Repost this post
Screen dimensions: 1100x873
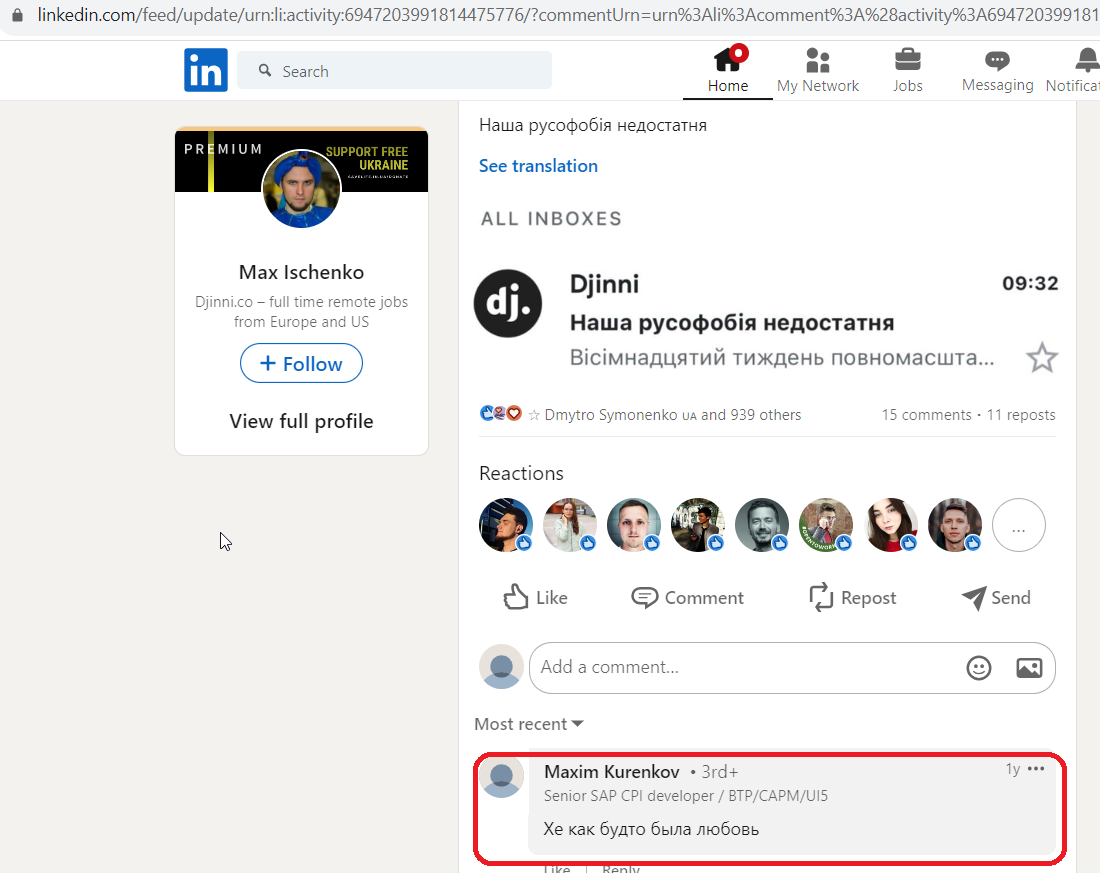click(852, 597)
